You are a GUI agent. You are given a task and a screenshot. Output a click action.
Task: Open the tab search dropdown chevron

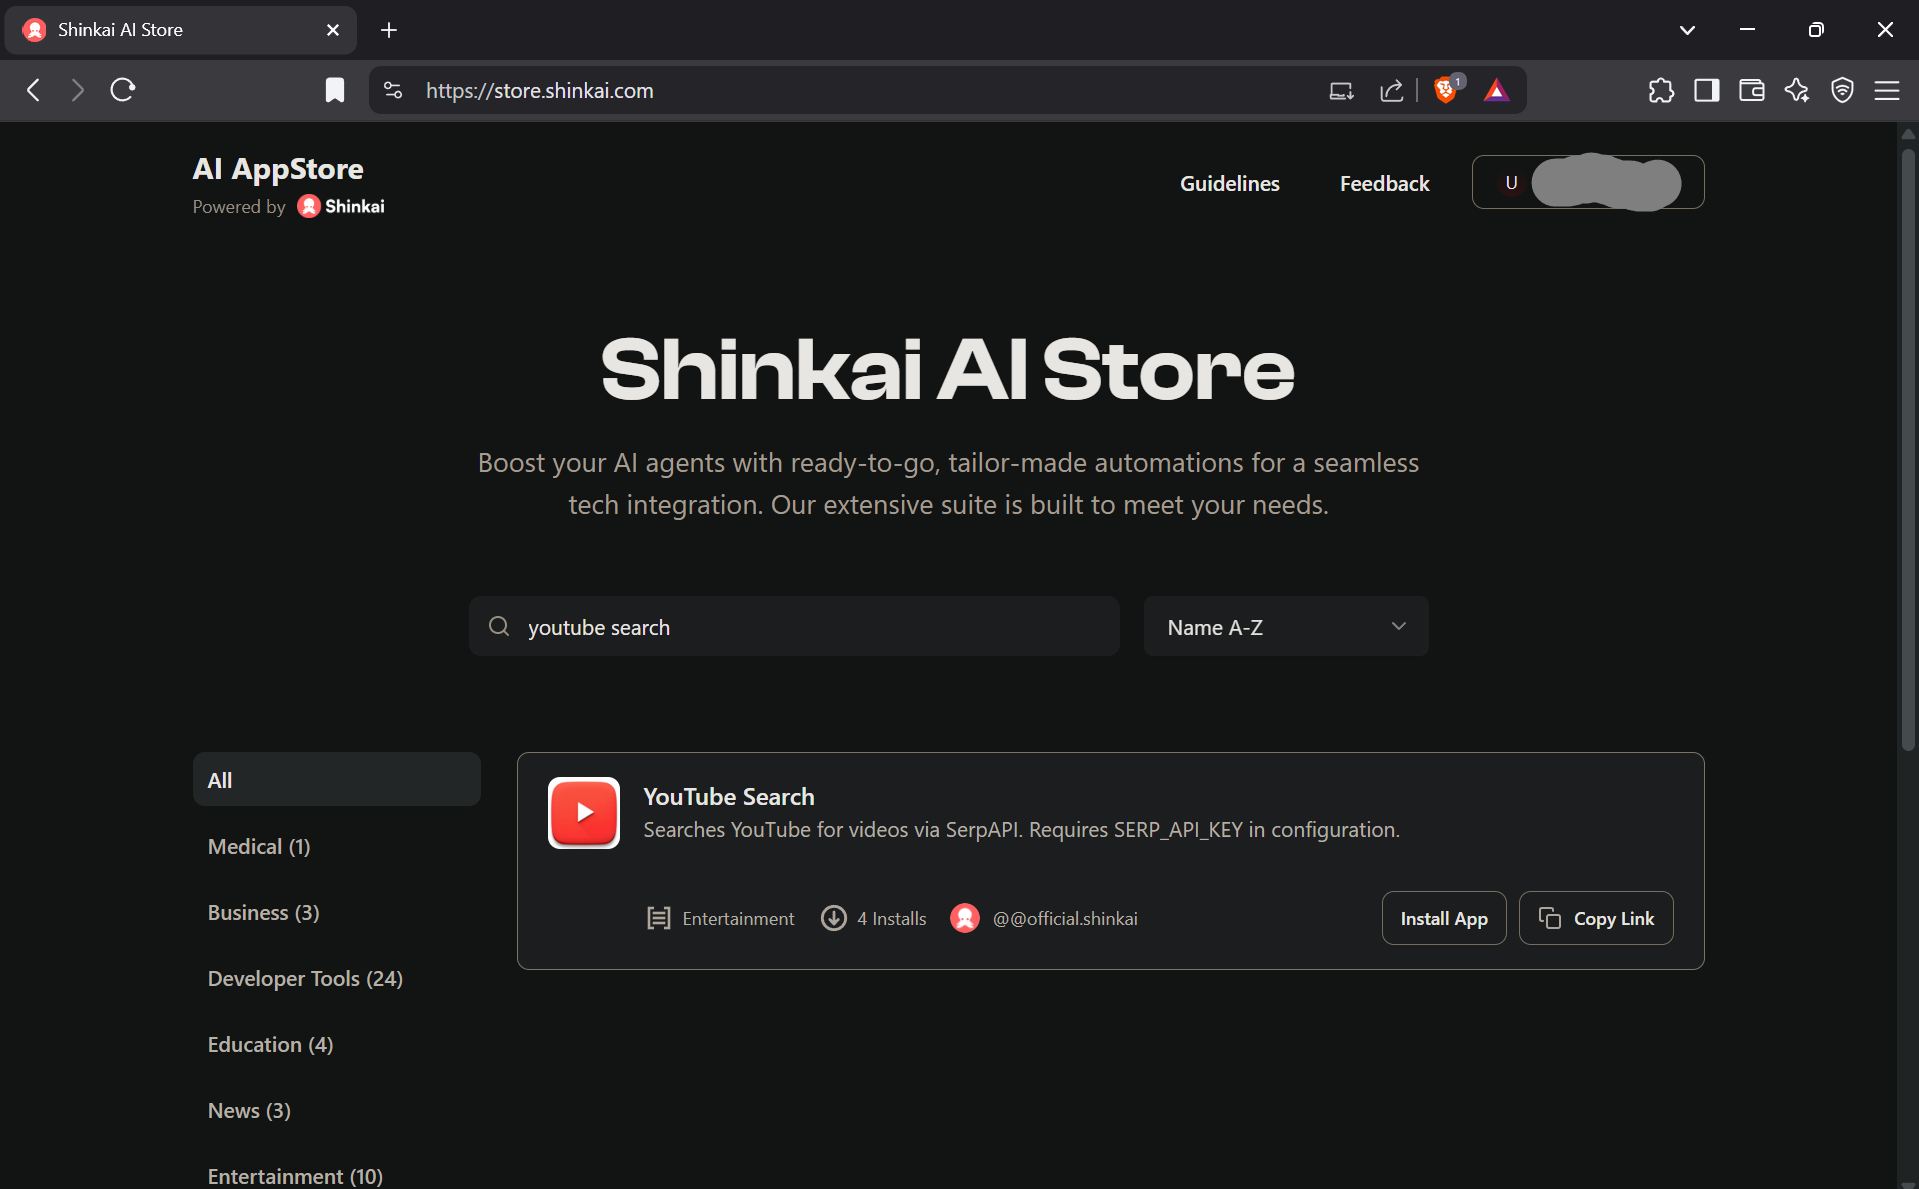1687,30
